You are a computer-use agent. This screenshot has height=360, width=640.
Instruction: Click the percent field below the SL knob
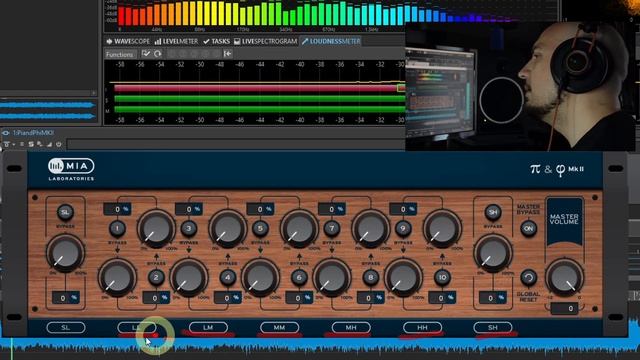coord(66,298)
